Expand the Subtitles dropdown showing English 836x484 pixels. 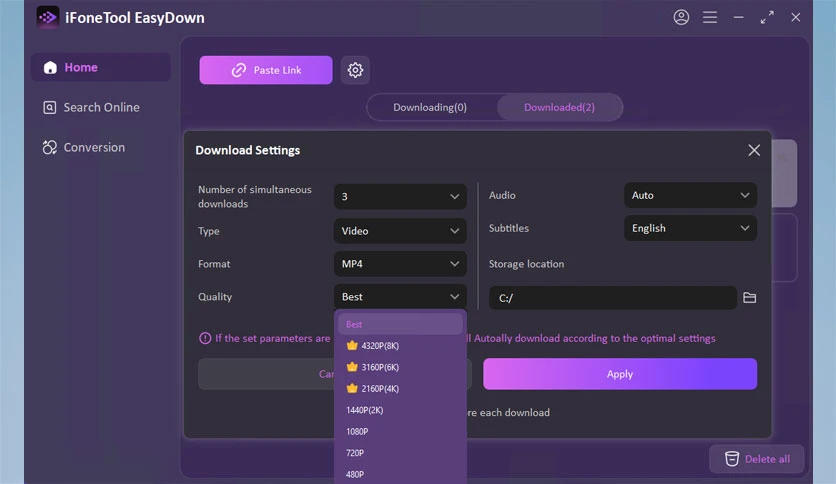(690, 228)
